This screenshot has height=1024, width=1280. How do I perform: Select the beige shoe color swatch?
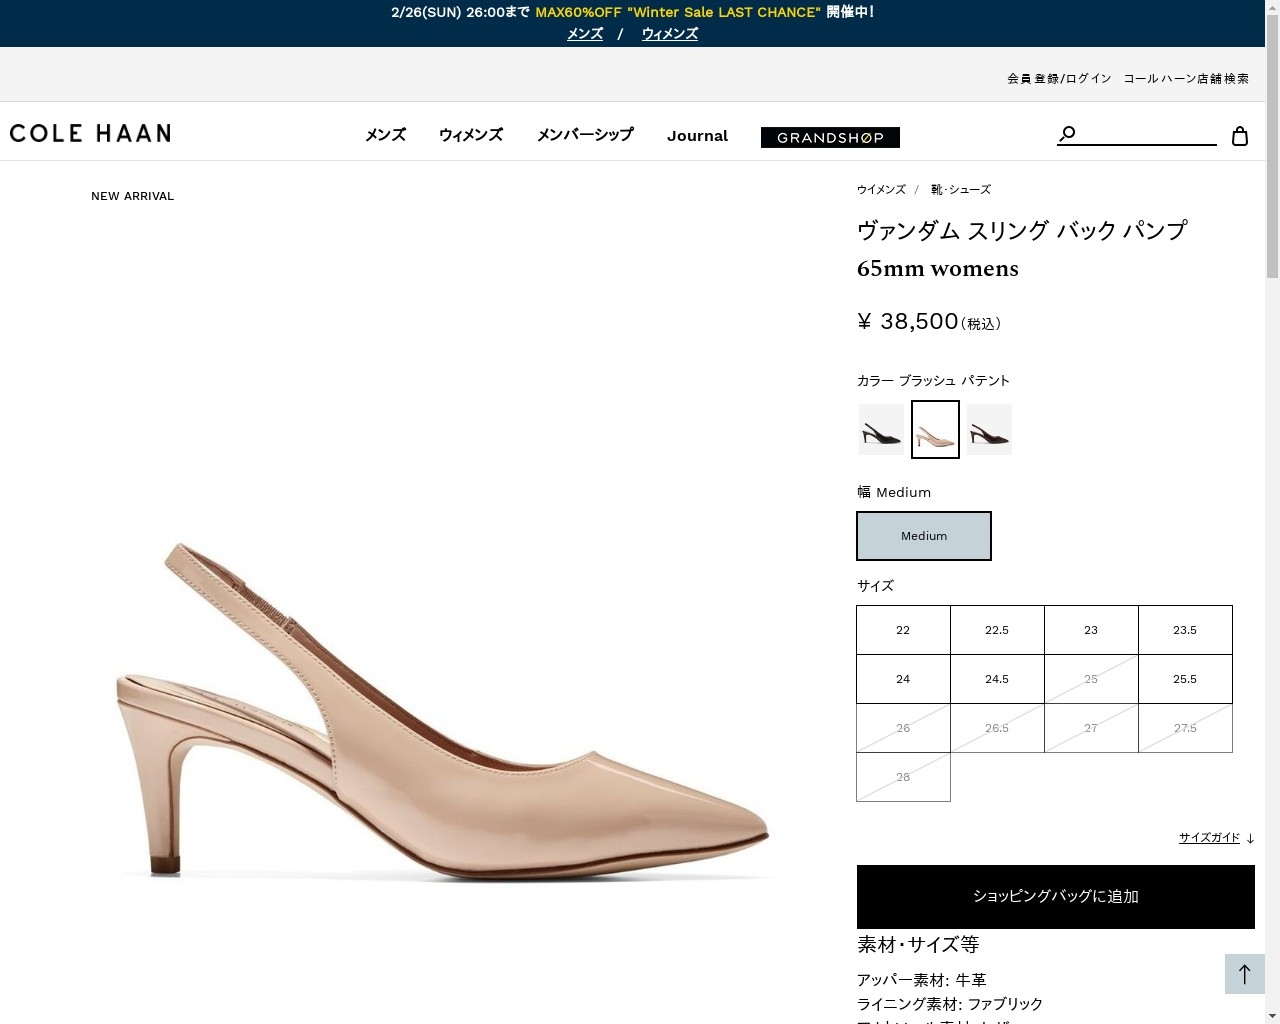(x=935, y=429)
